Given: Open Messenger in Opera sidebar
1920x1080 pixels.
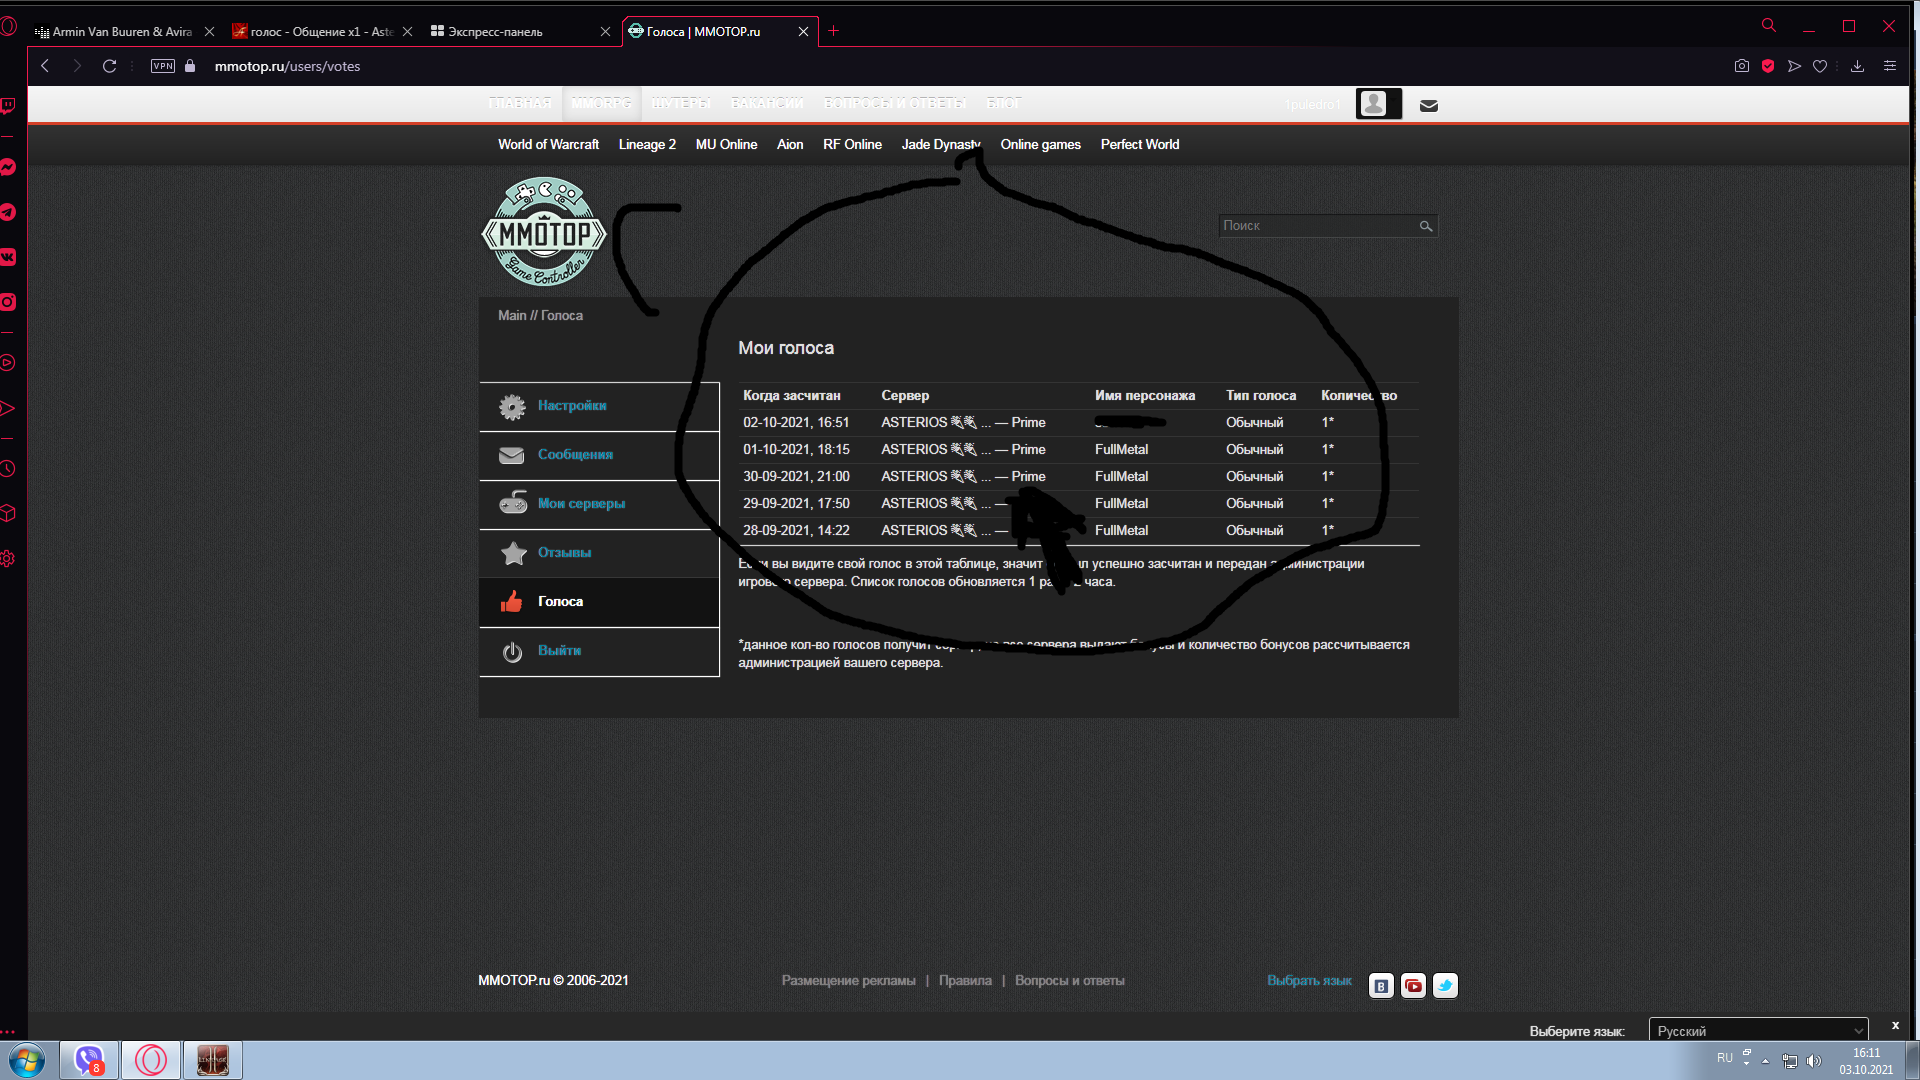Looking at the screenshot, I should [8, 167].
